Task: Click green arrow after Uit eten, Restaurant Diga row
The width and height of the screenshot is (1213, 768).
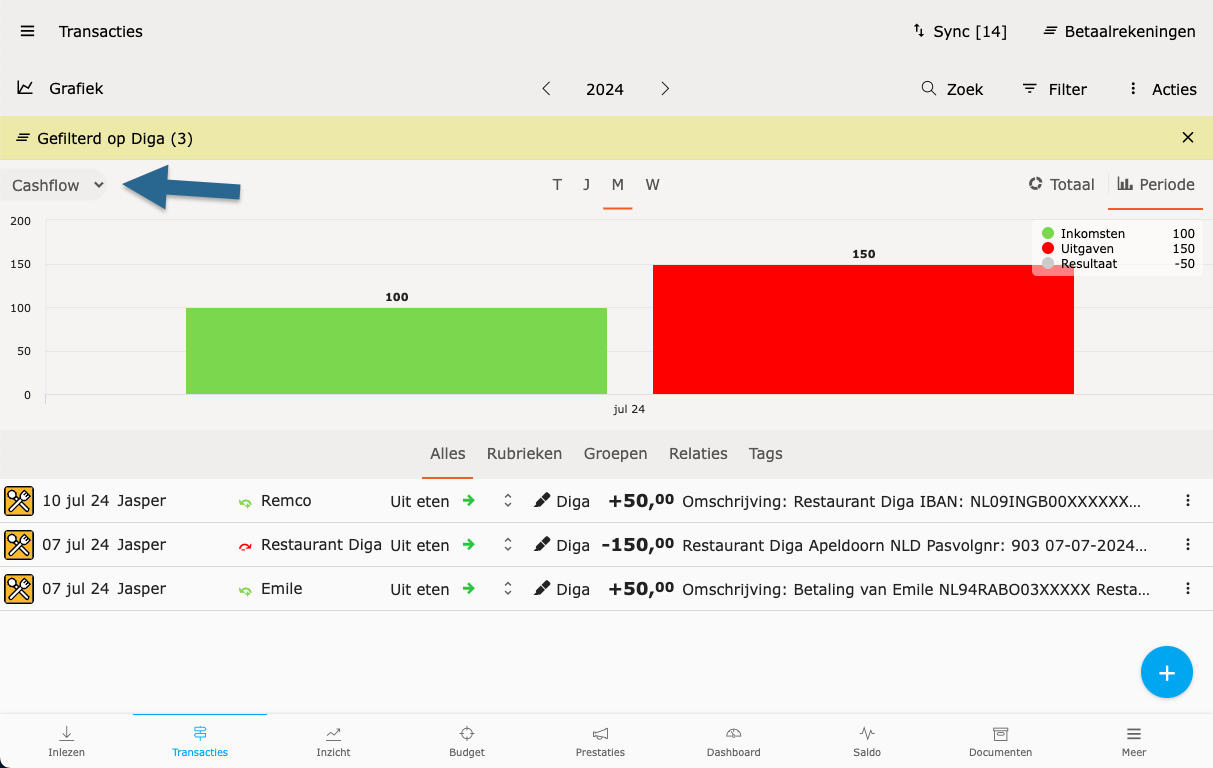Action: tap(468, 545)
